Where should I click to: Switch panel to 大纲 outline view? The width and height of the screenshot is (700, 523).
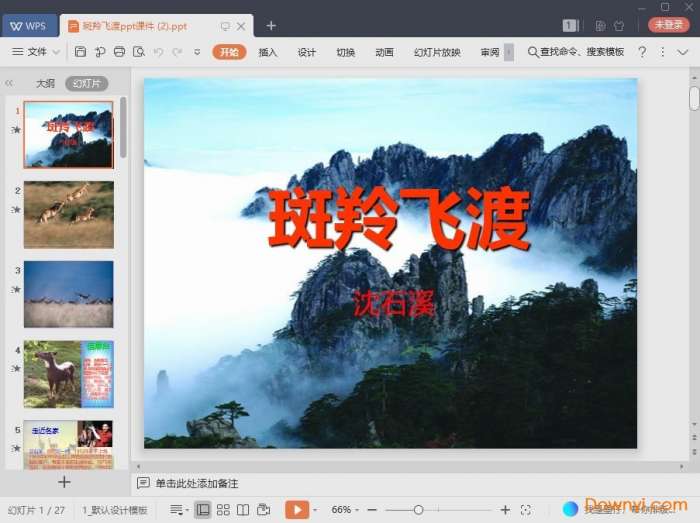(45, 84)
